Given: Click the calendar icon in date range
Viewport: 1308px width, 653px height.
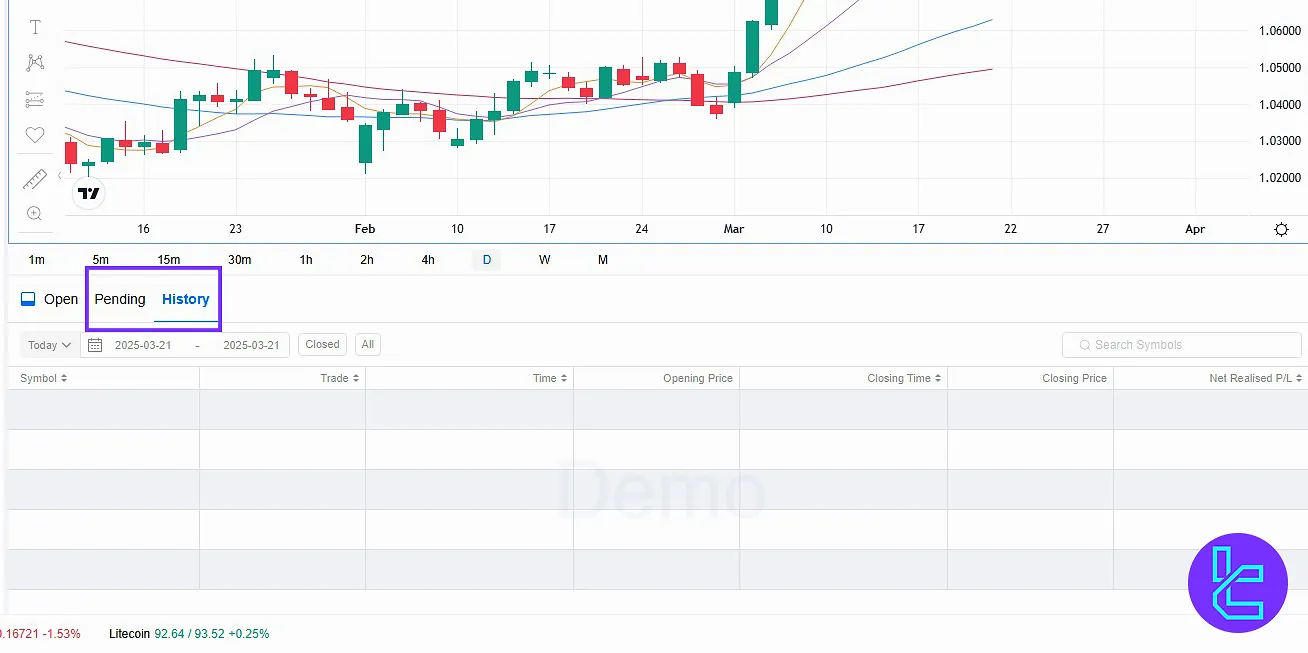Looking at the screenshot, I should pyautogui.click(x=96, y=345).
